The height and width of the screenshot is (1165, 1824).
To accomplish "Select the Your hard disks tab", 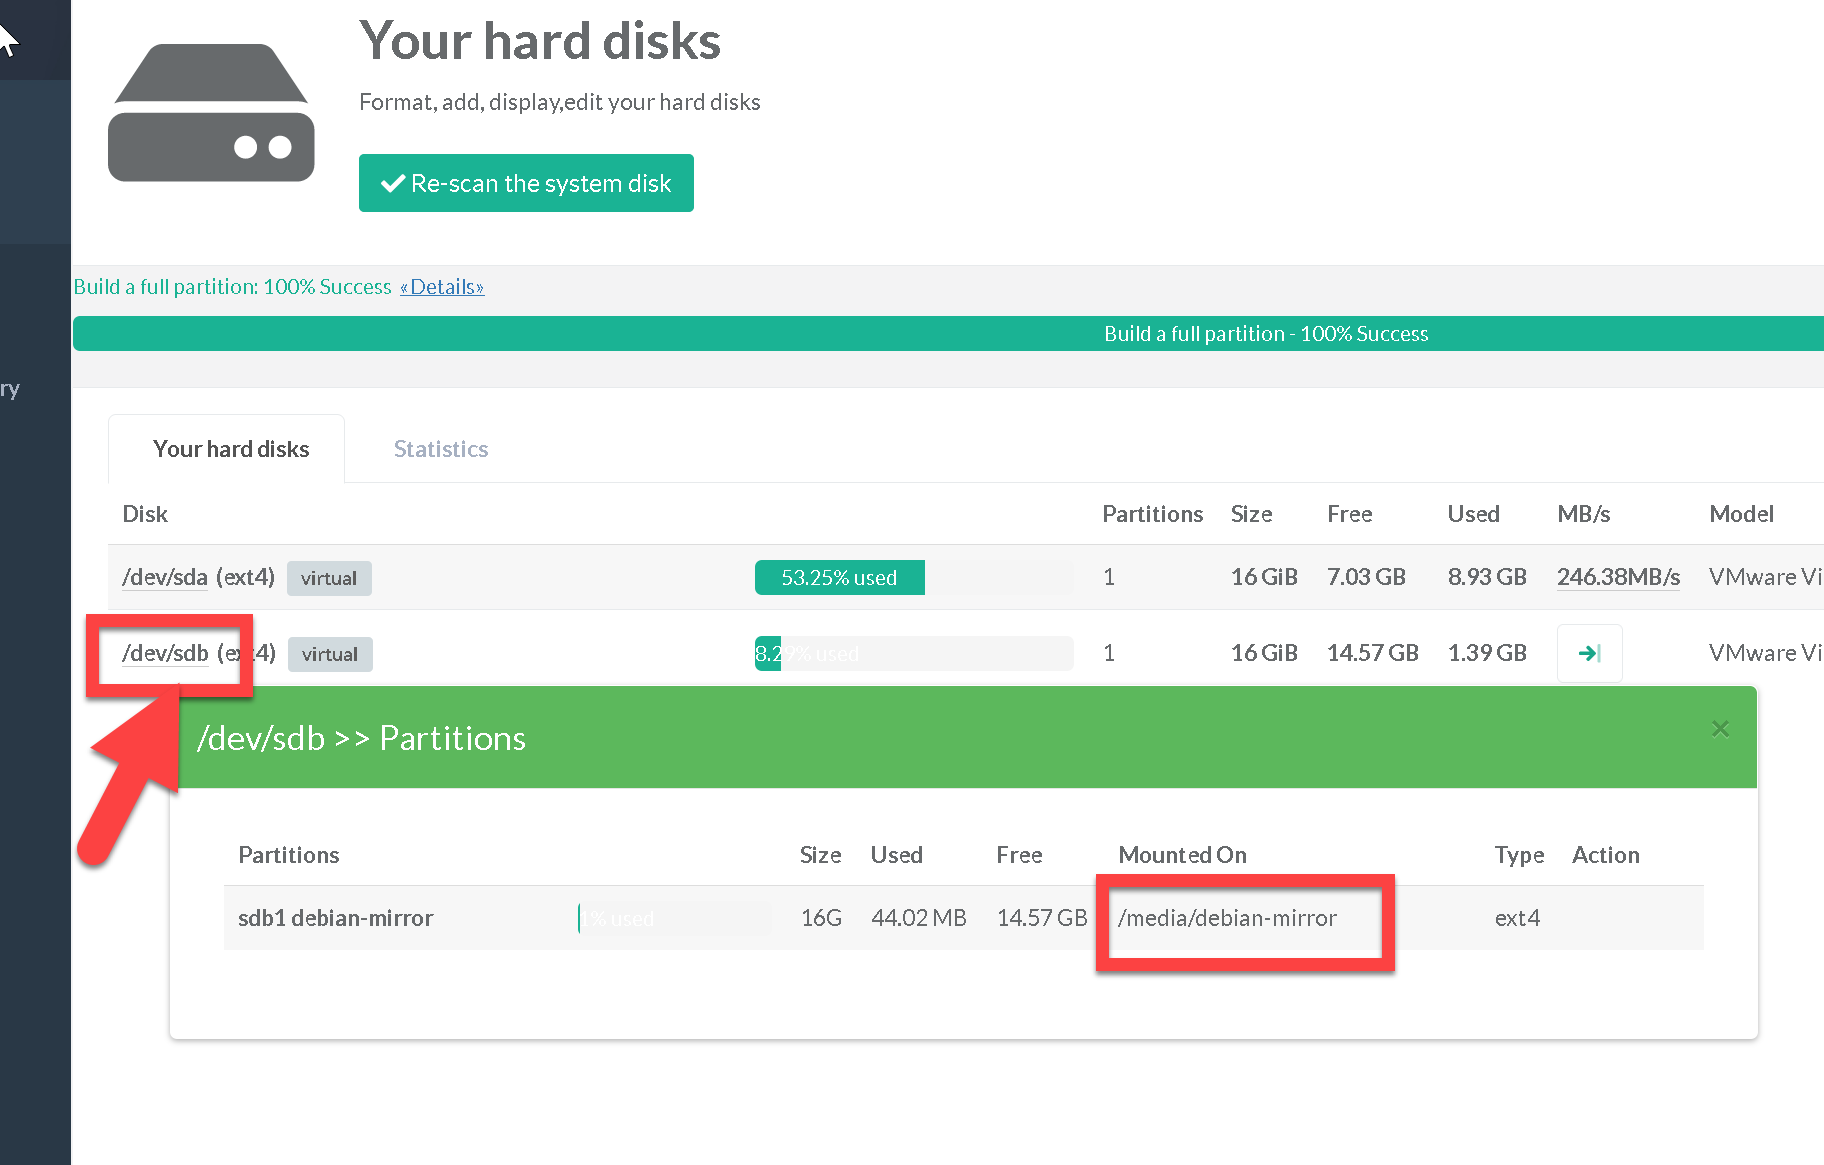I will coord(231,449).
